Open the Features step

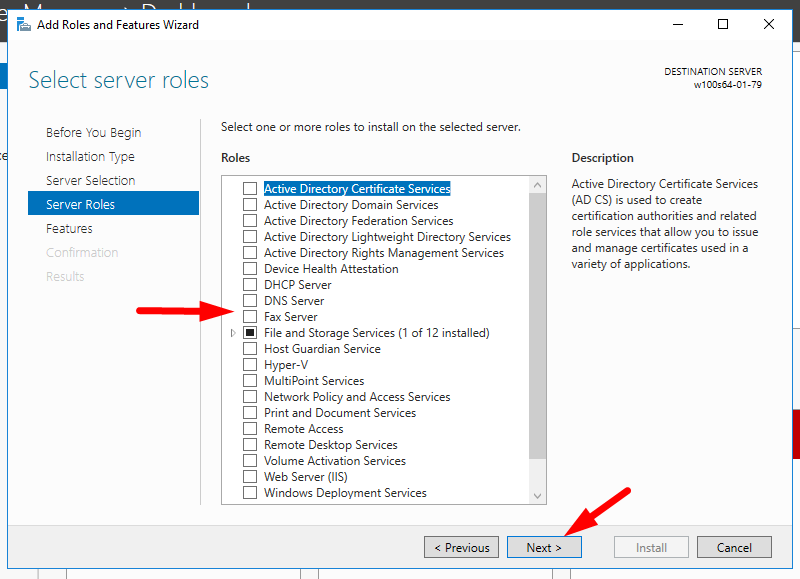pos(69,229)
